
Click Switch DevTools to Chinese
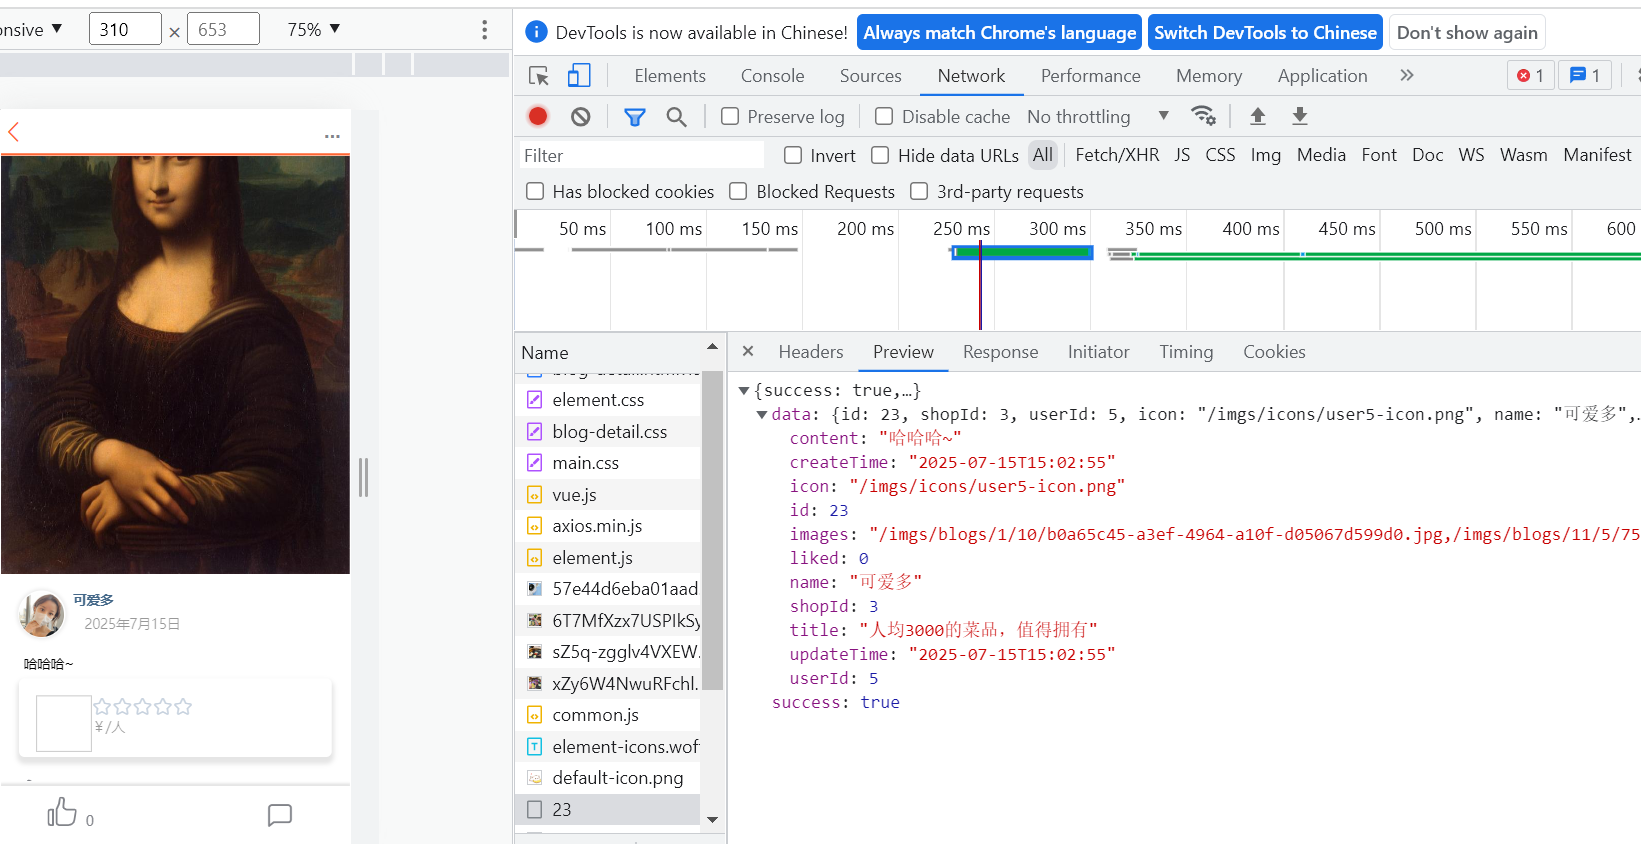tap(1265, 32)
